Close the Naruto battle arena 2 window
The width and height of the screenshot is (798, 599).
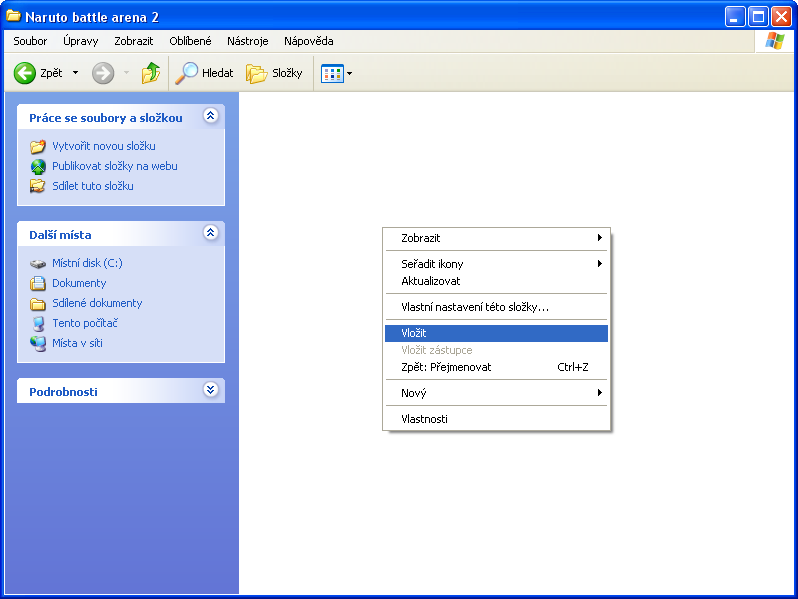pos(781,17)
